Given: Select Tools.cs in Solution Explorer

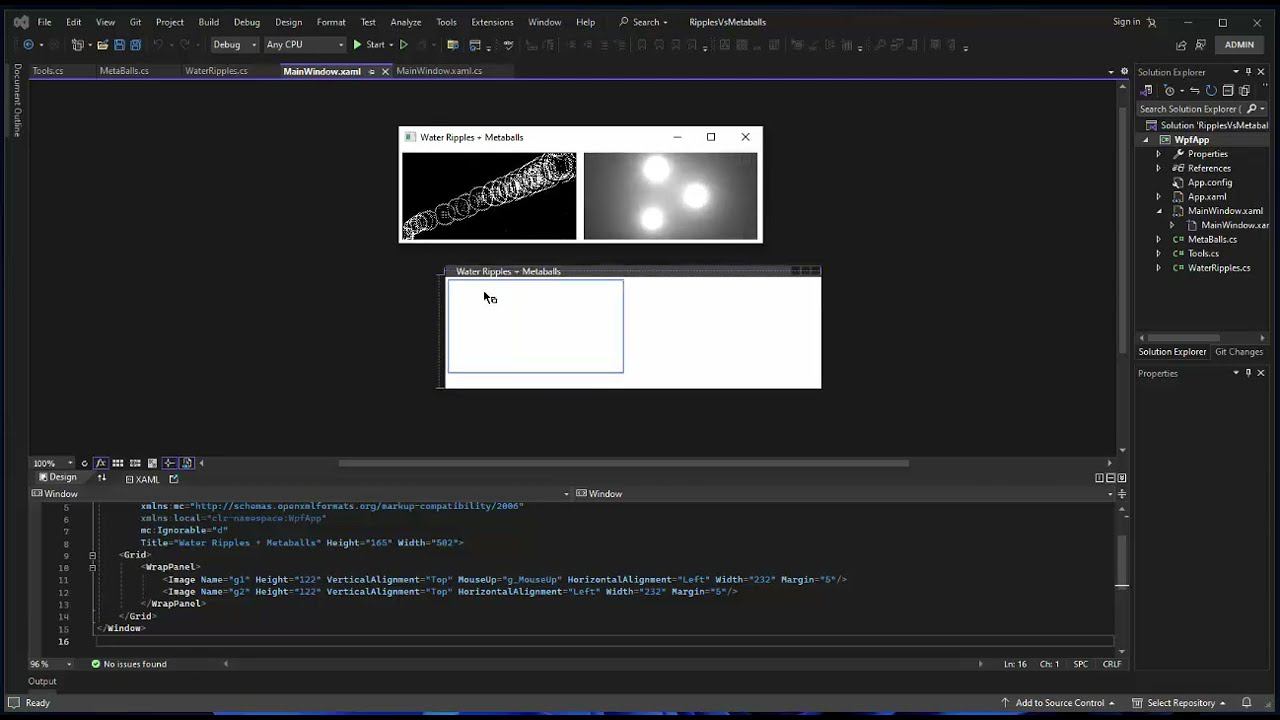Looking at the screenshot, I should (x=1203, y=254).
